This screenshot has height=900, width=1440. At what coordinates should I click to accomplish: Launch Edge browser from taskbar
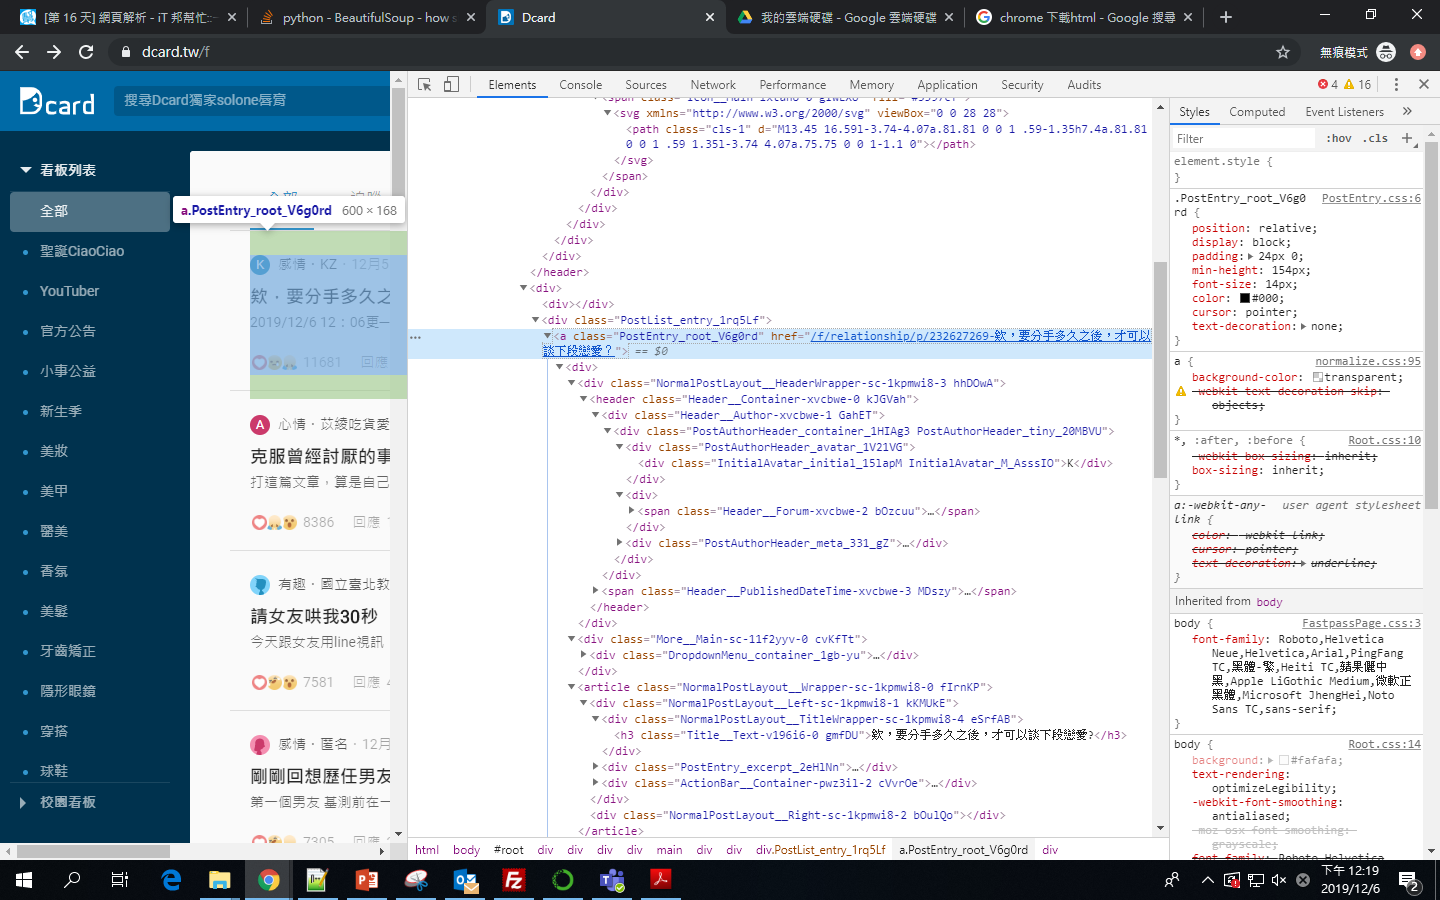[x=171, y=880]
